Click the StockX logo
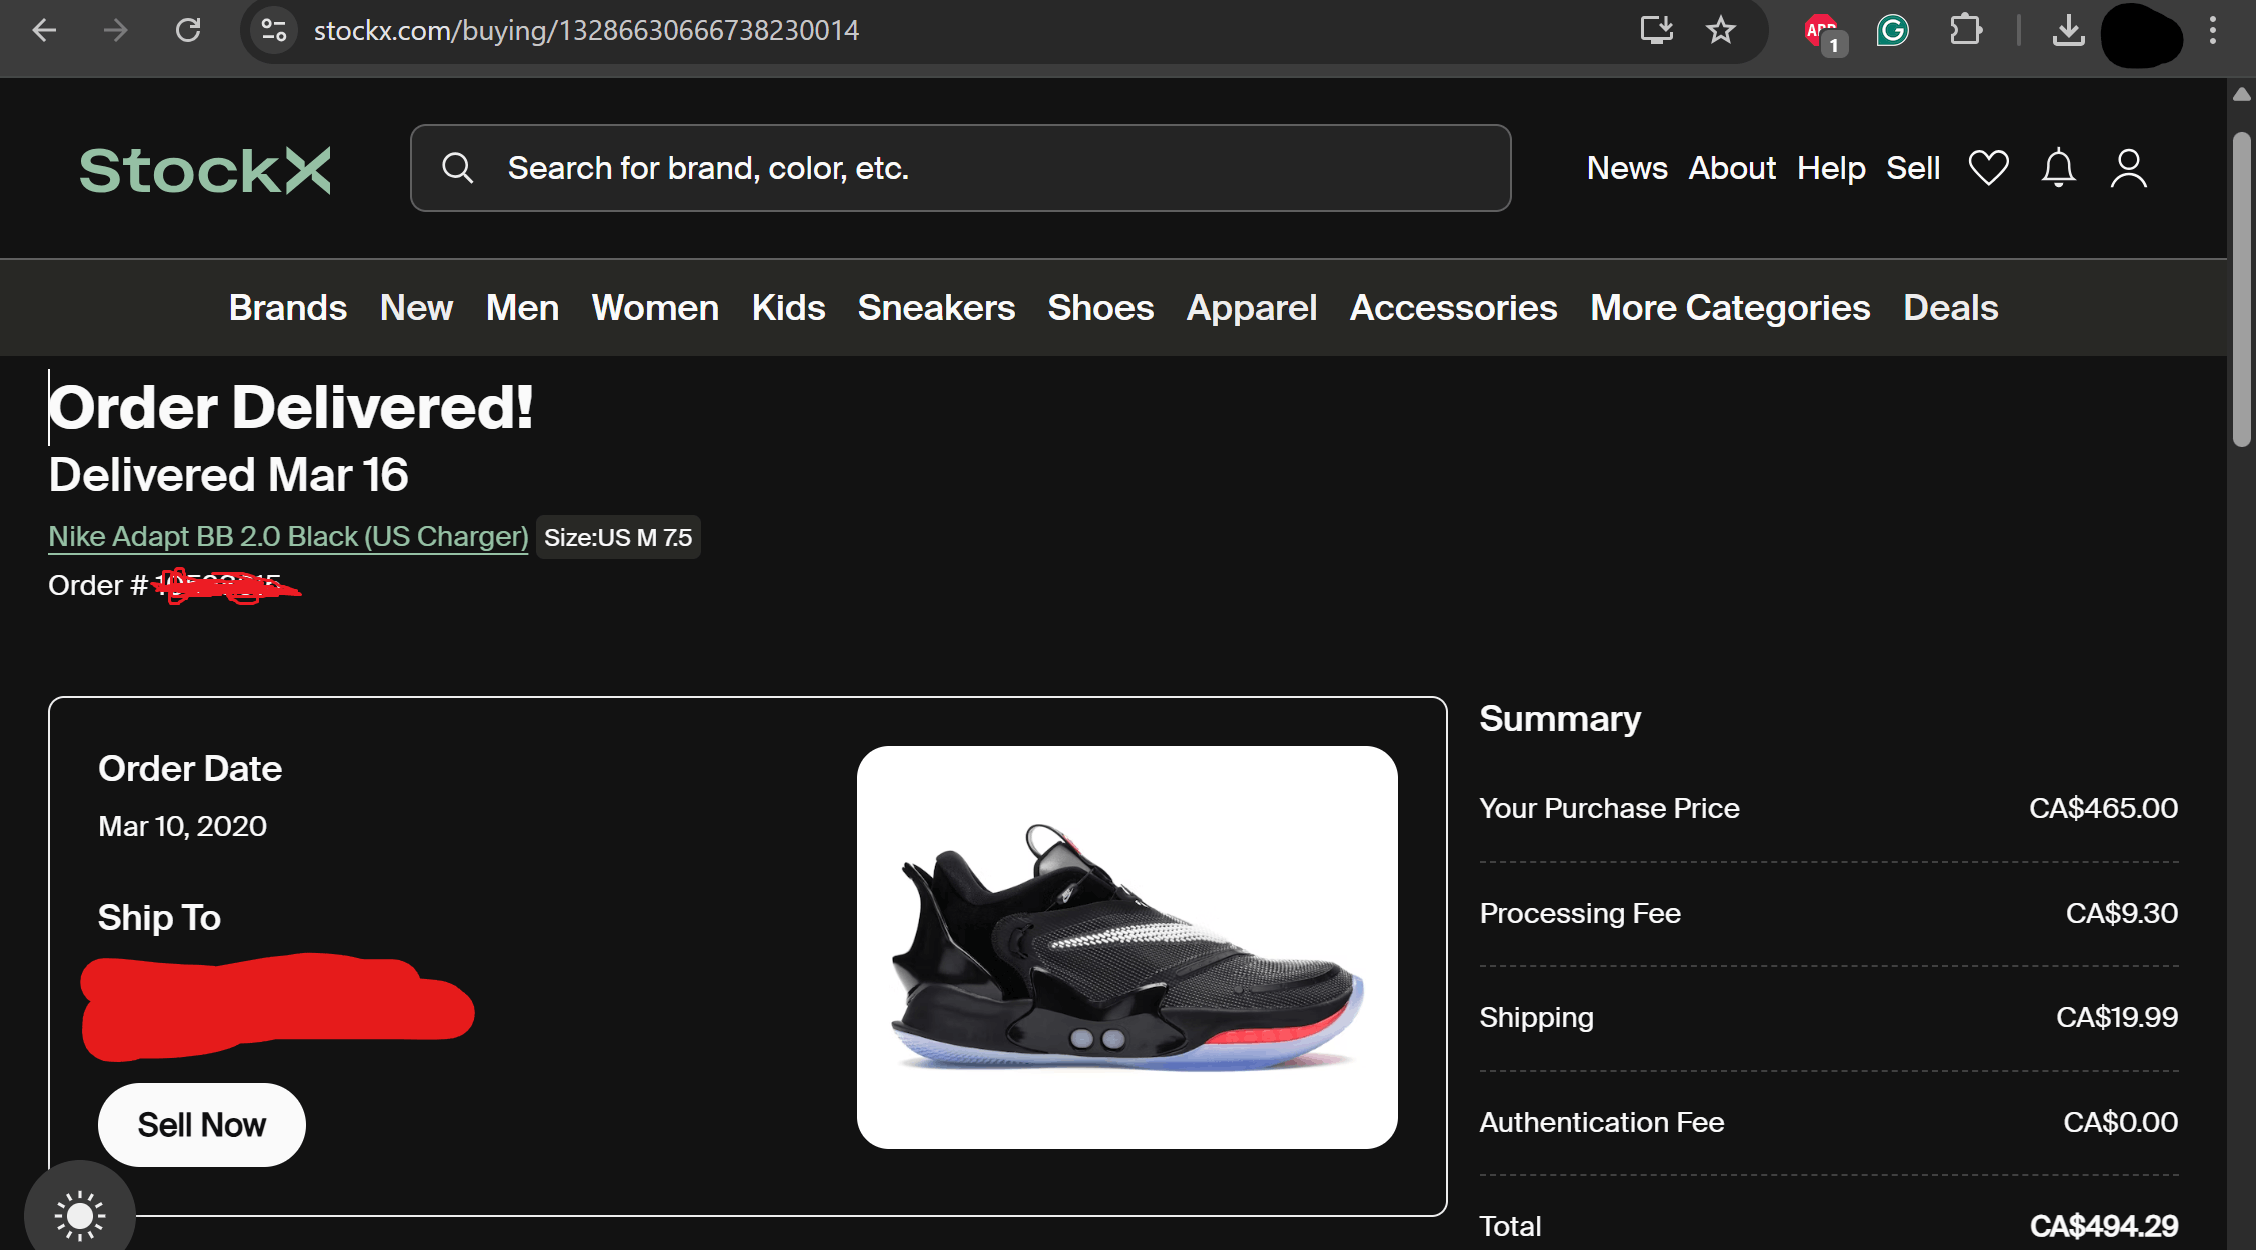This screenshot has height=1250, width=2256. pos(205,170)
